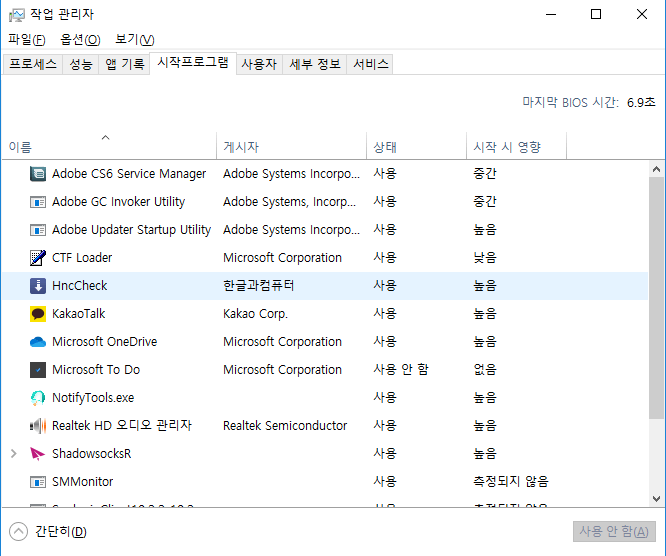Click the Kakao Corp. publisher cell
This screenshot has height=556, width=666.
255,314
